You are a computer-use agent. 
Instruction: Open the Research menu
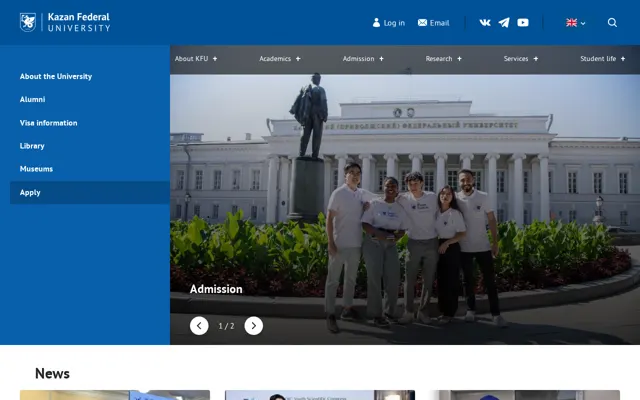439,59
